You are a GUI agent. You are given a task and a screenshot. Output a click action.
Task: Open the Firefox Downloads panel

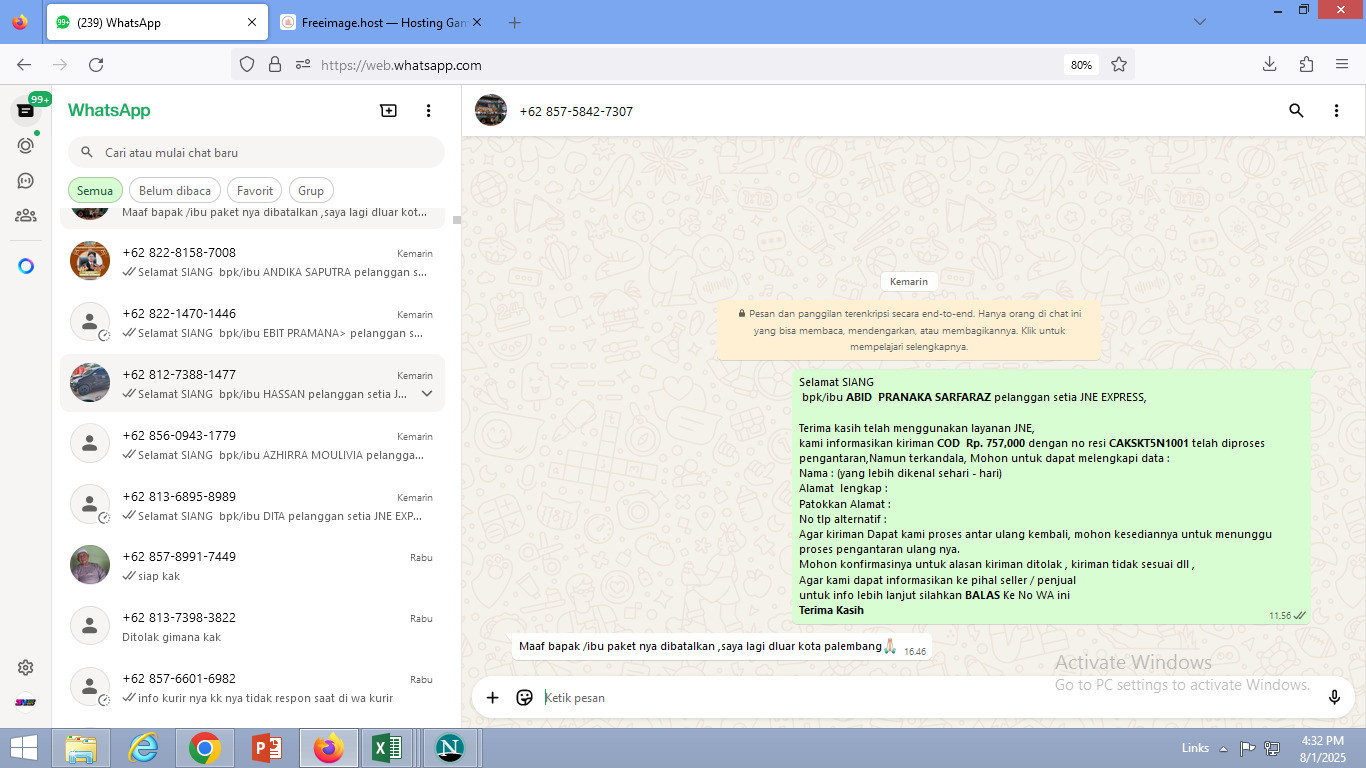point(1269,64)
